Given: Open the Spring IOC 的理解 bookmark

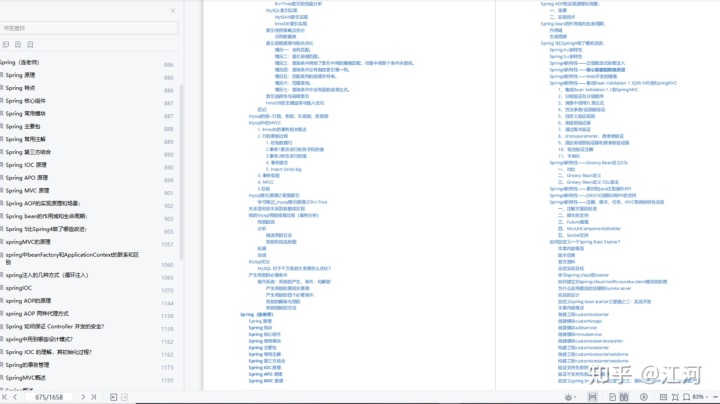Looking at the screenshot, I should click(49, 353).
